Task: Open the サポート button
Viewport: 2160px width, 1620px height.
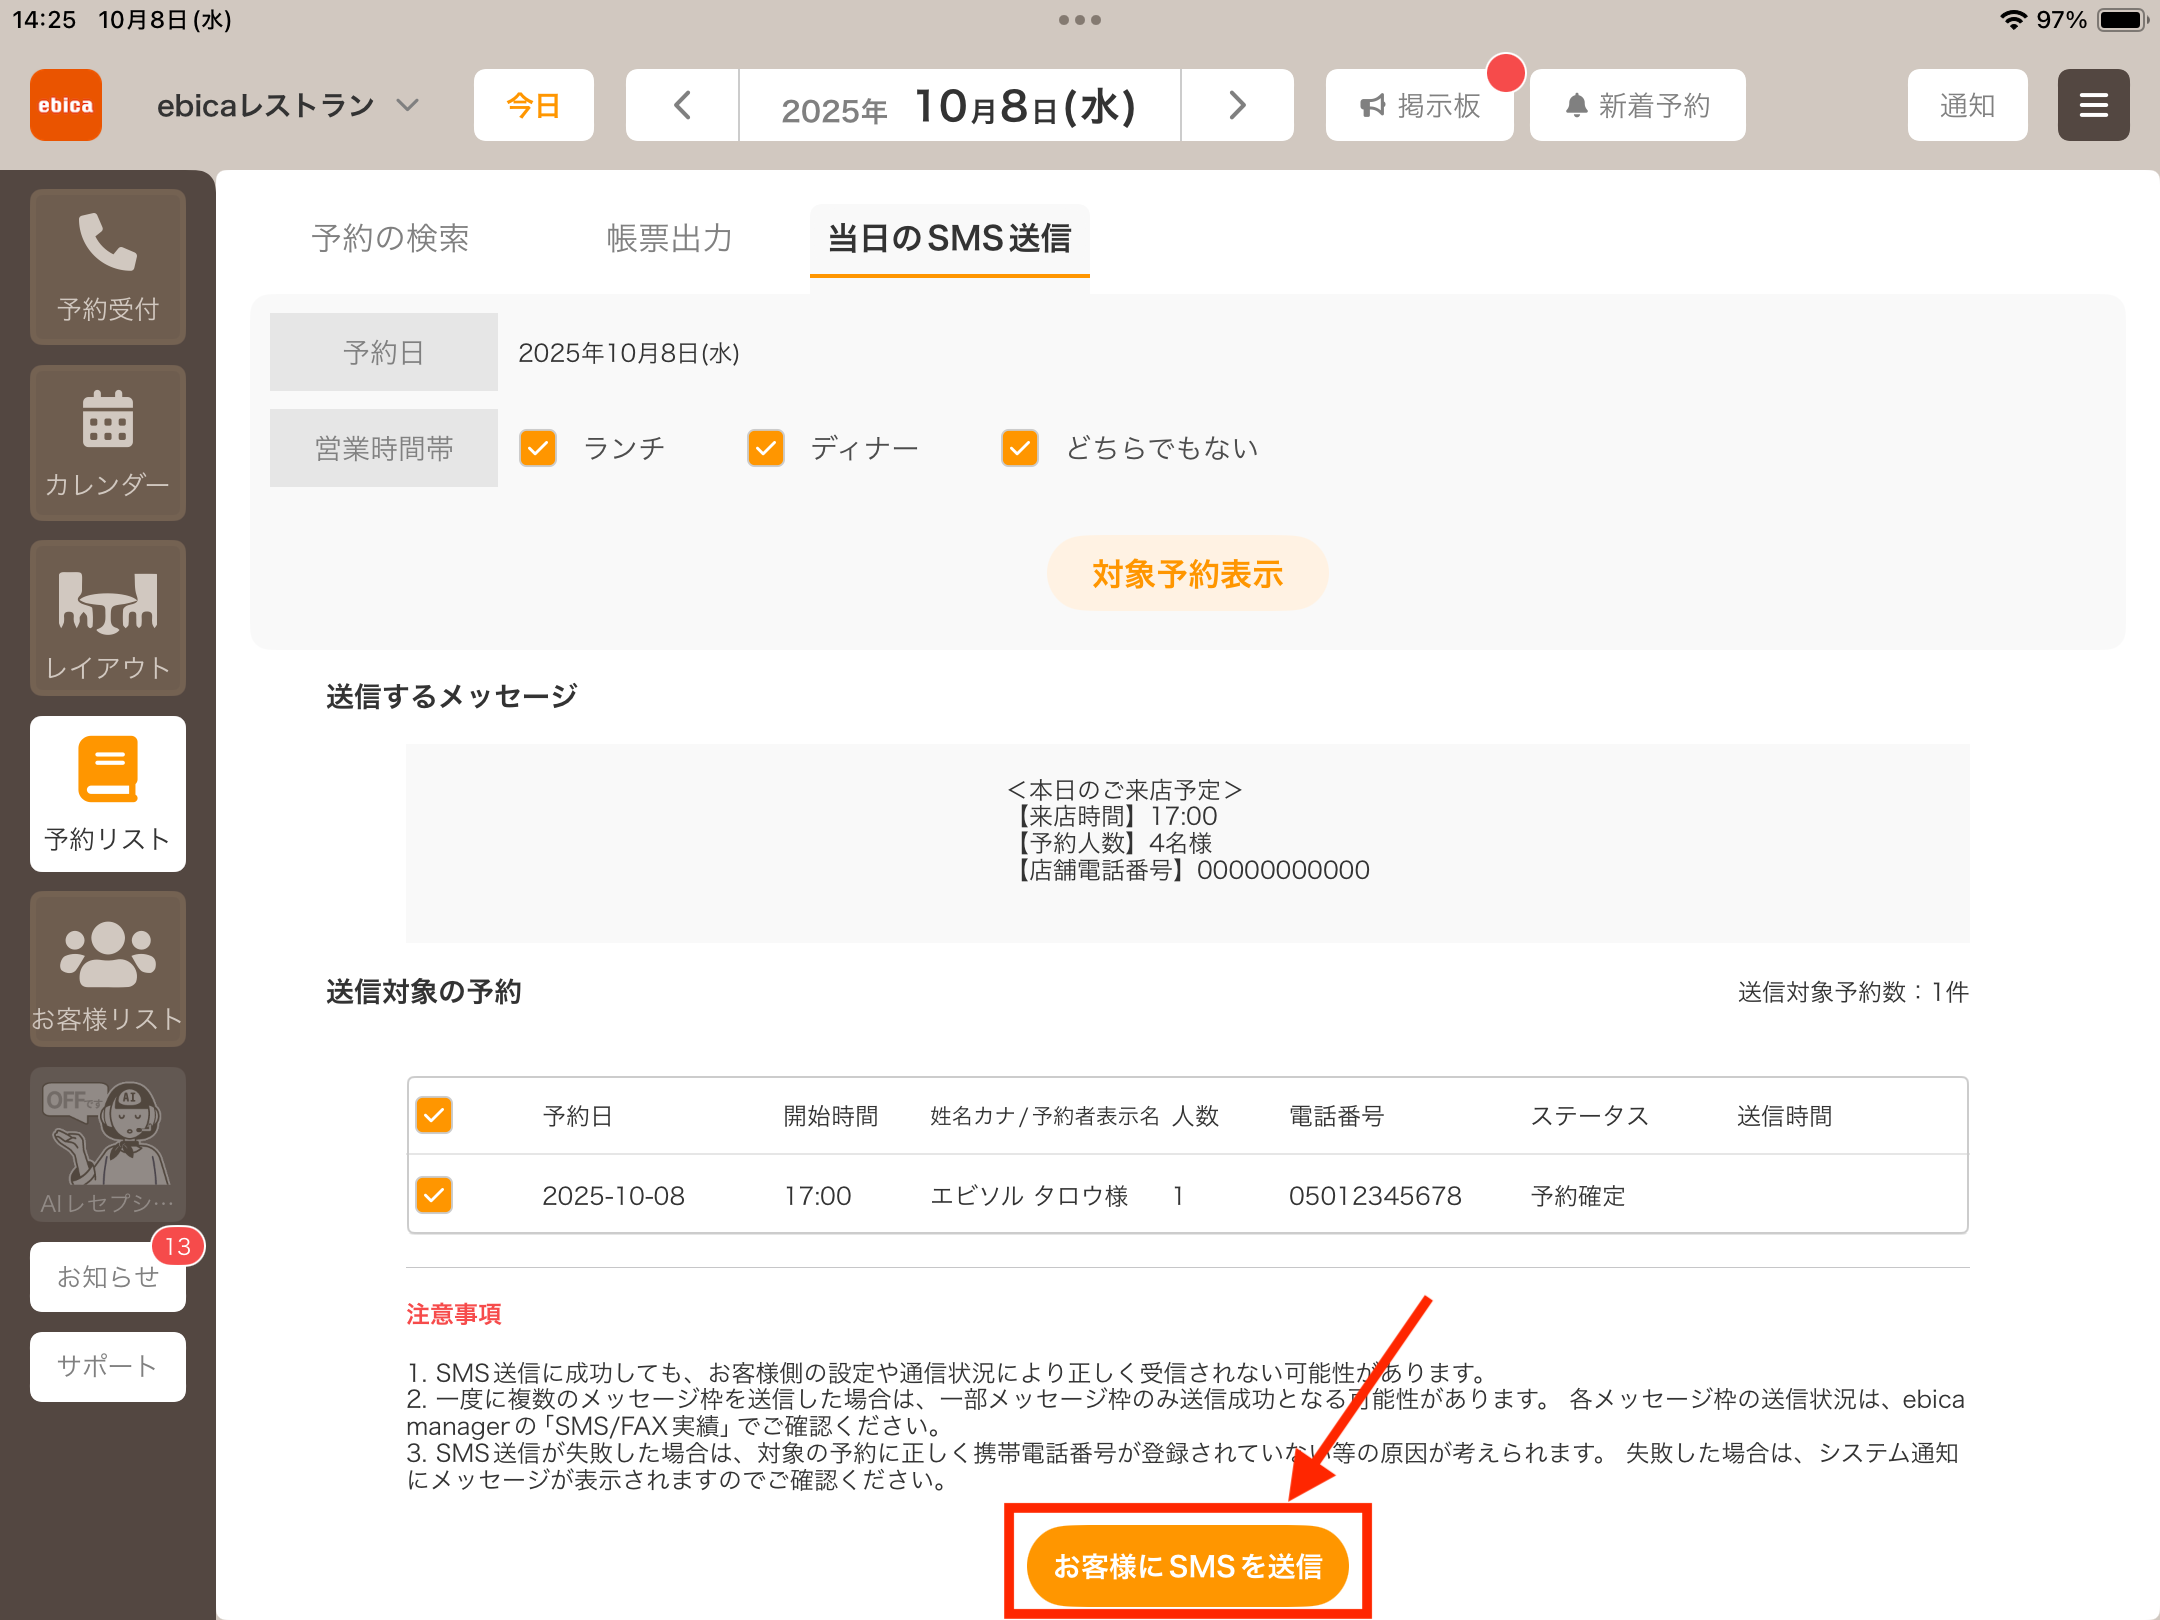Action: pos(108,1366)
